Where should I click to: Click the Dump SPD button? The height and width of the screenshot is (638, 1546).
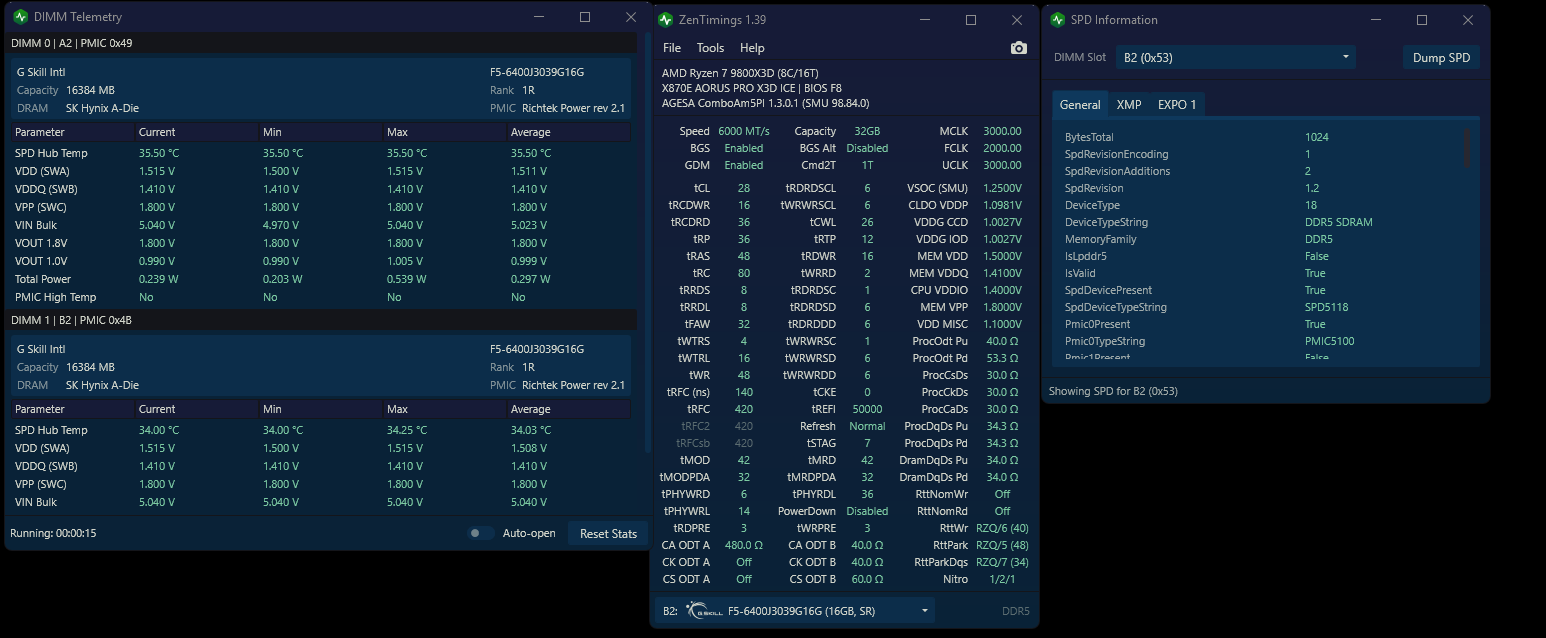[1441, 57]
